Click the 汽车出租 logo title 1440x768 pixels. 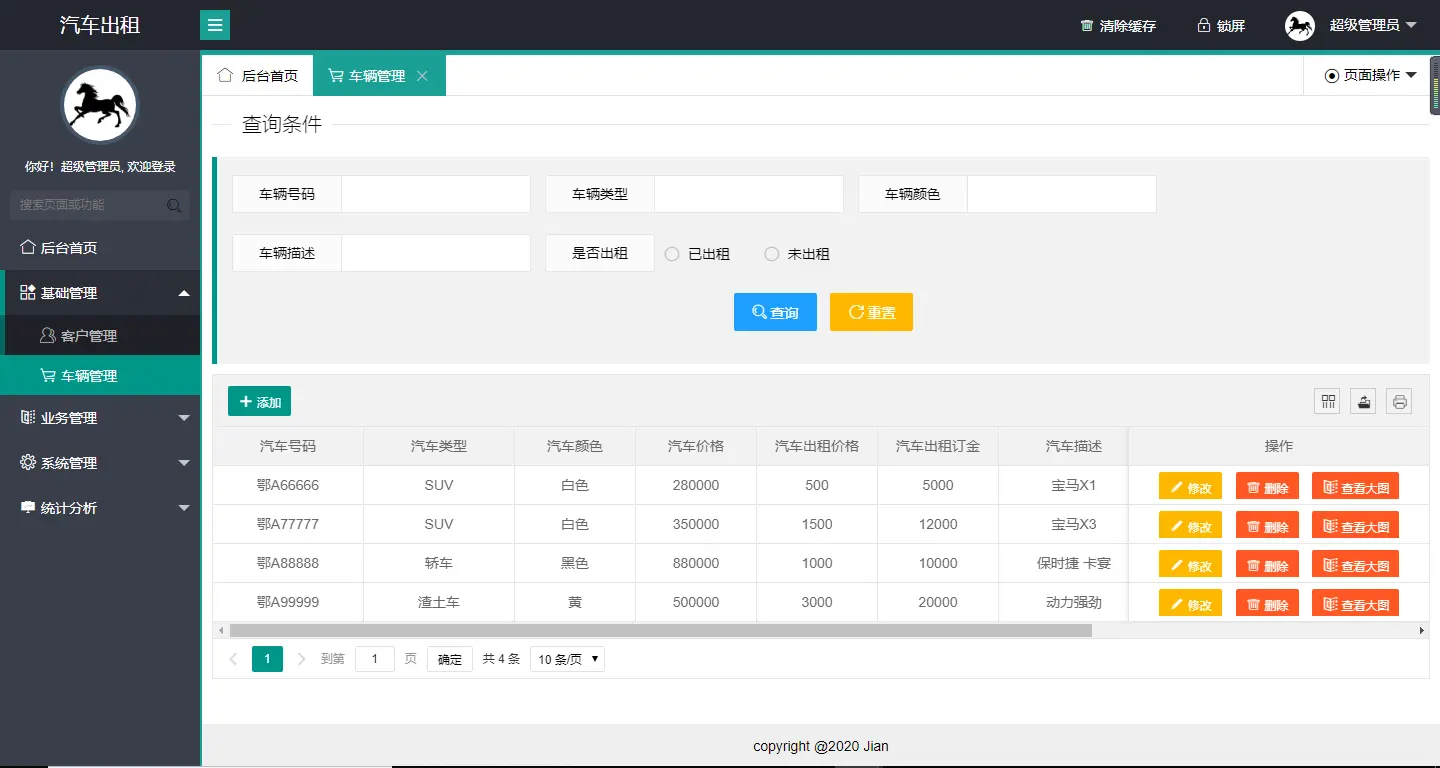(100, 25)
